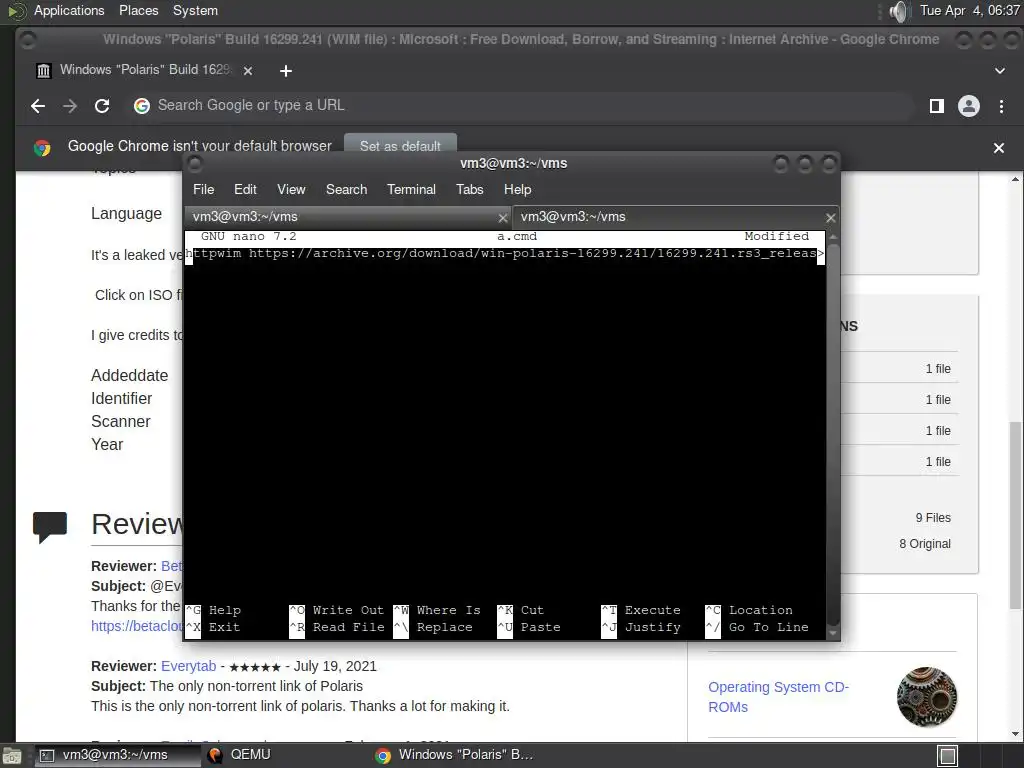Click the Google icon in address bar
Screen dimensions: 1024x768
142,106
